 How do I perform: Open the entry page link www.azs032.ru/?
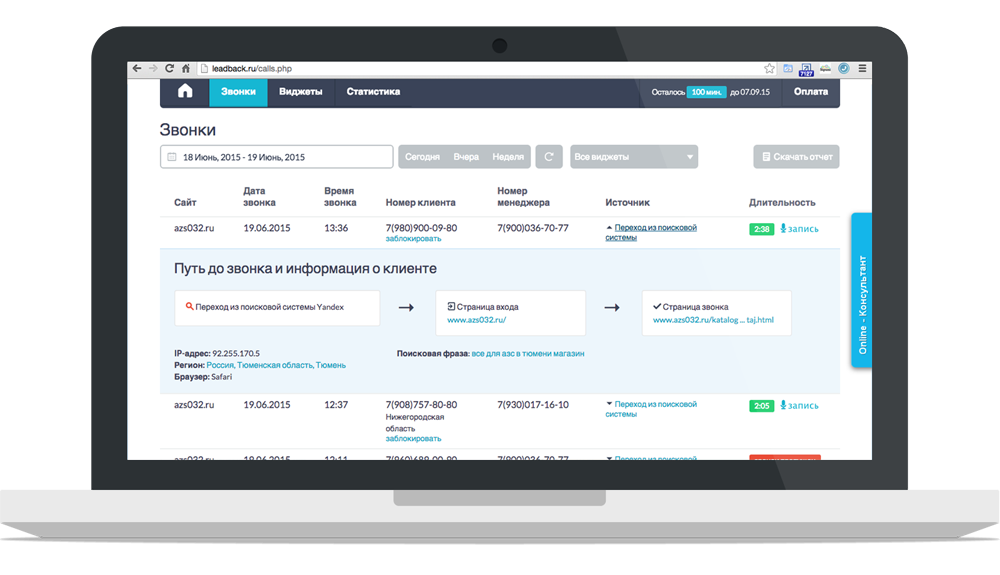click(x=476, y=320)
